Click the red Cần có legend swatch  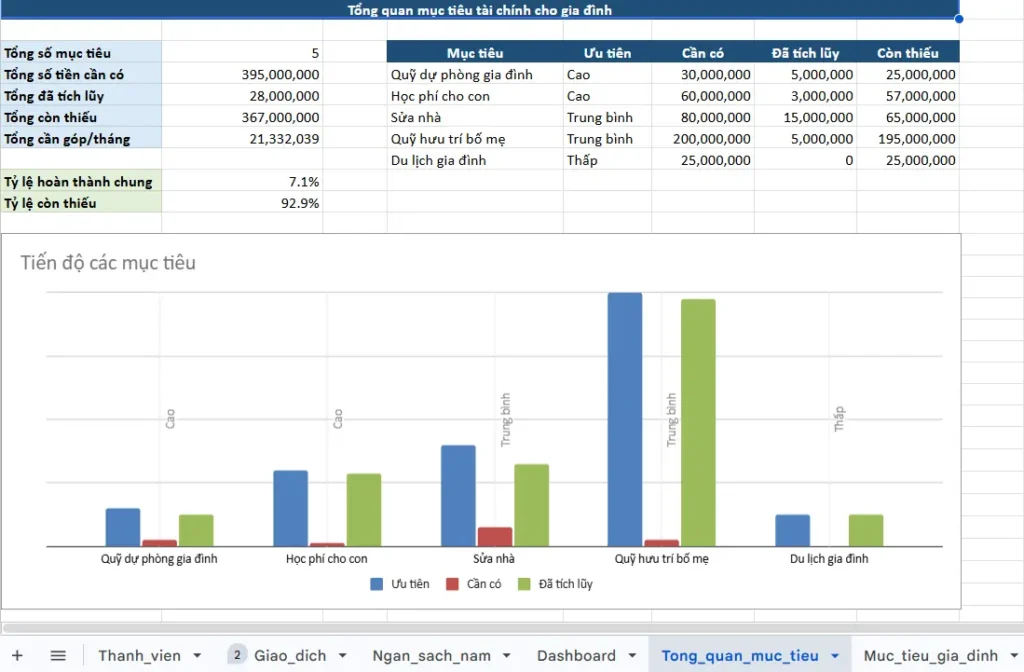pos(452,584)
